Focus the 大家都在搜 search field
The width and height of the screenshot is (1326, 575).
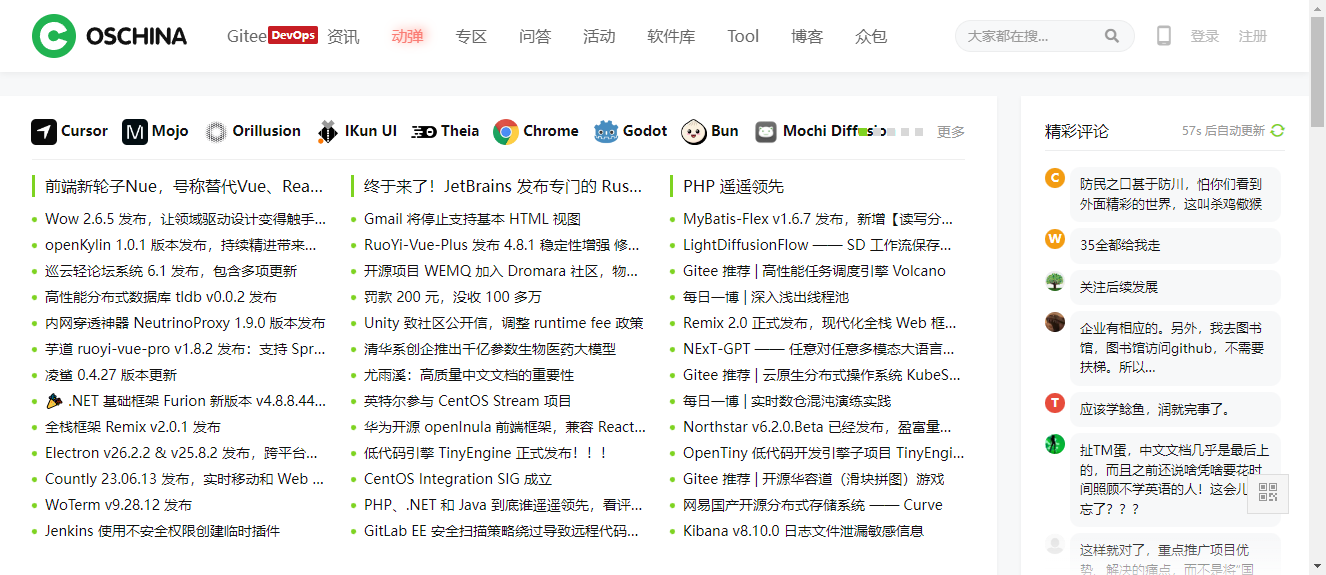(x=1032, y=36)
